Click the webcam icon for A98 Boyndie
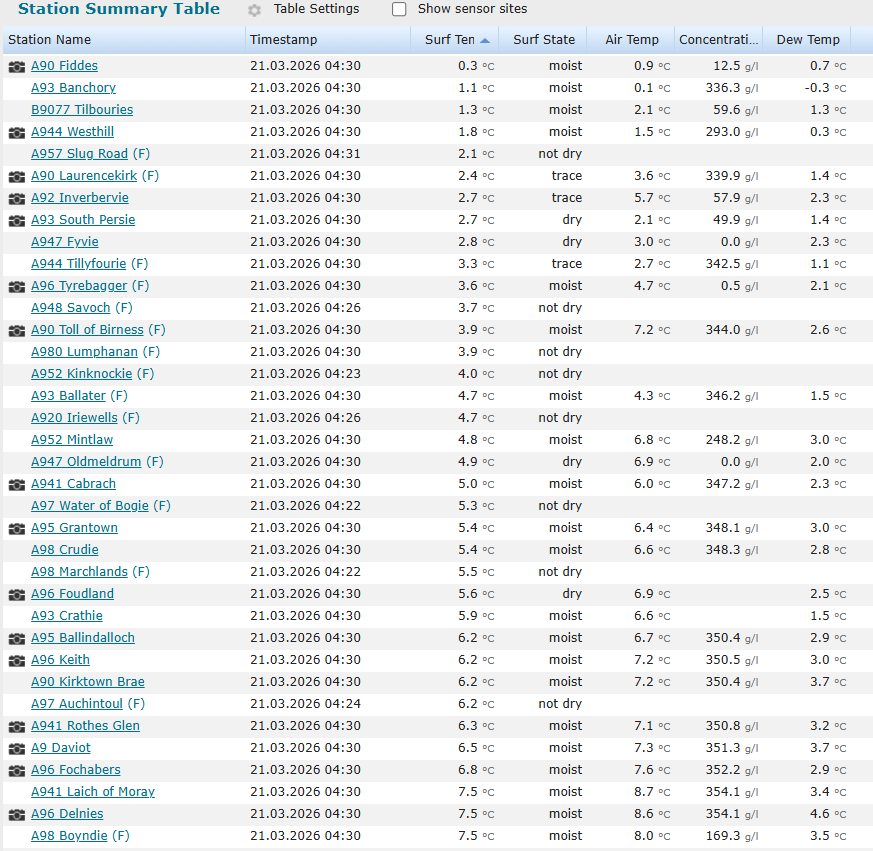Viewport: 873px width, 851px height. pos(16,835)
